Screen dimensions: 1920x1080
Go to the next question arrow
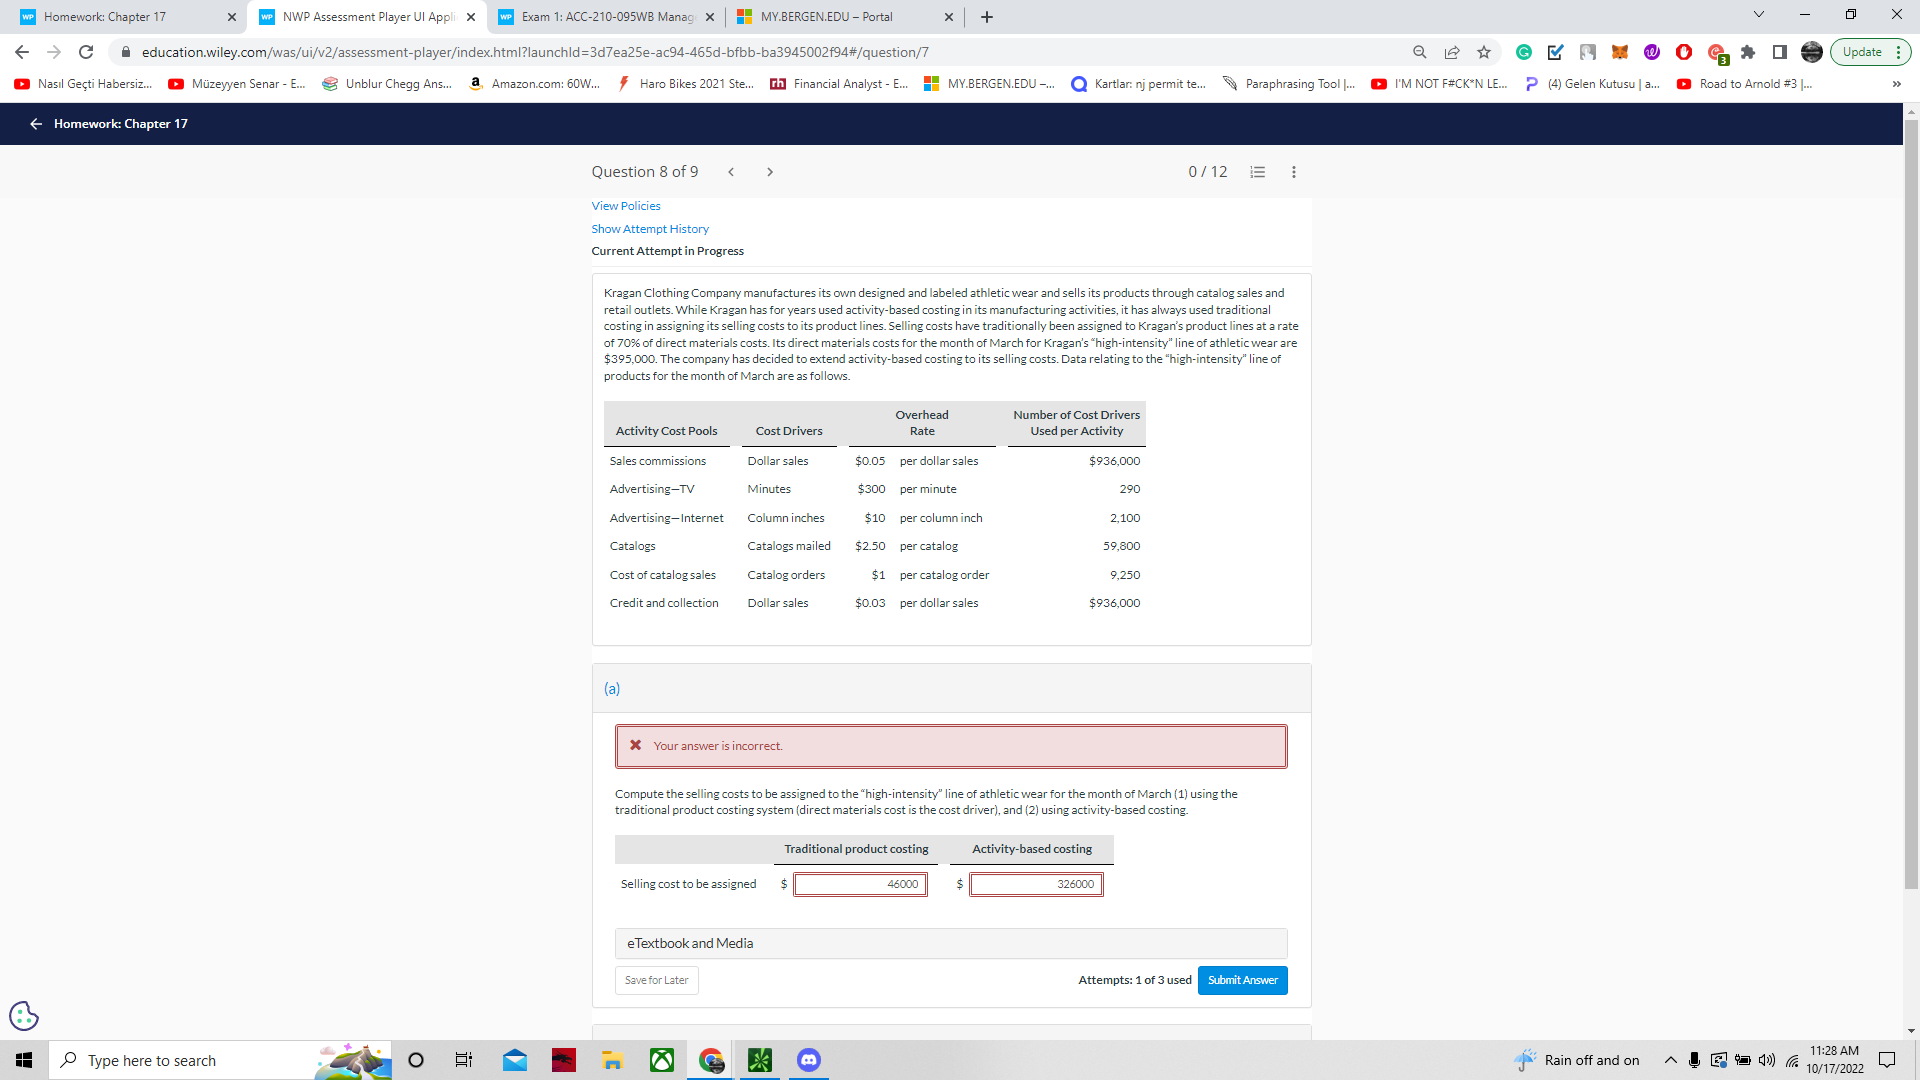769,172
